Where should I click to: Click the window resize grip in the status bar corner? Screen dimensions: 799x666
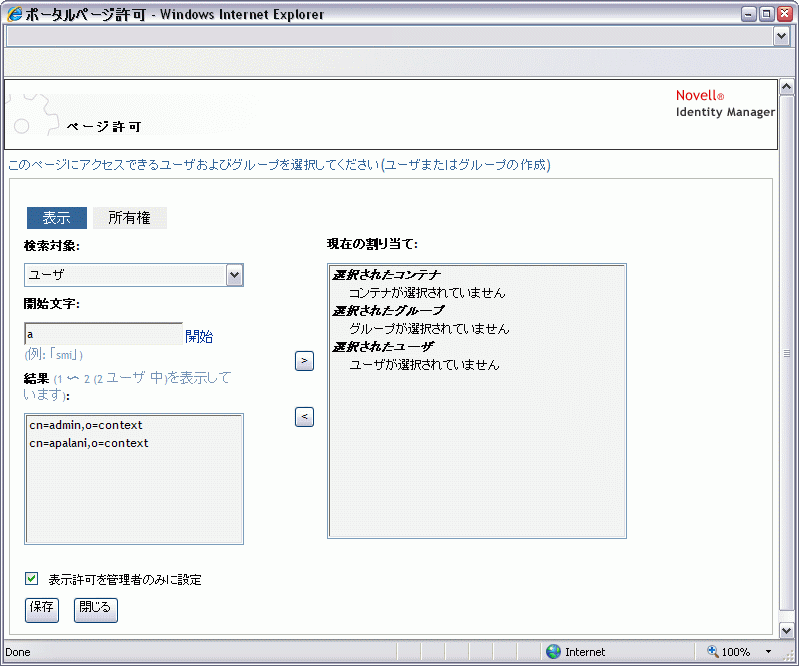click(x=790, y=657)
